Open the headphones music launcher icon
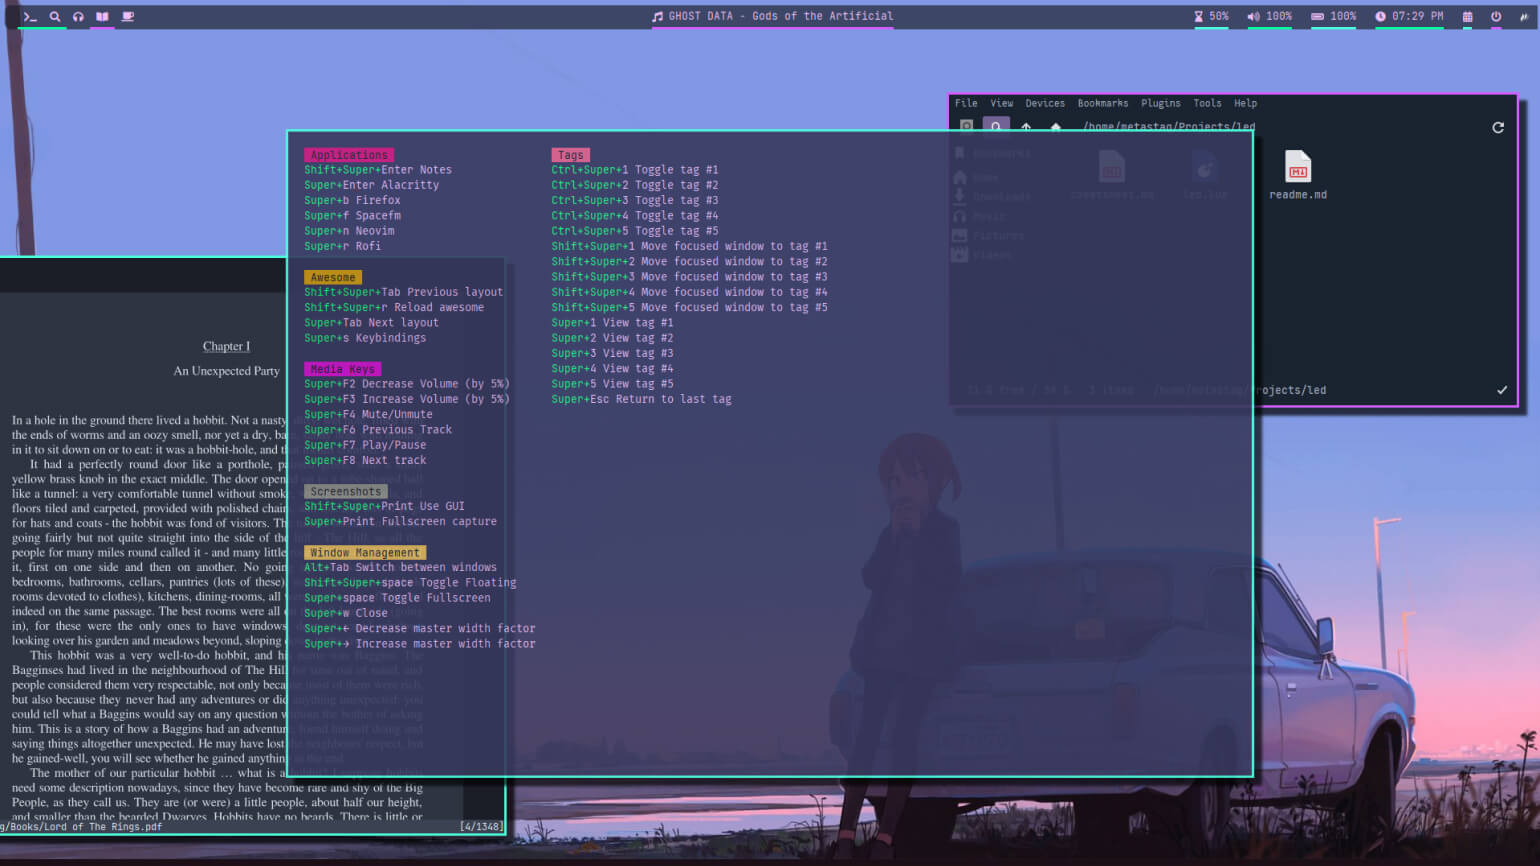This screenshot has height=866, width=1540. [78, 17]
